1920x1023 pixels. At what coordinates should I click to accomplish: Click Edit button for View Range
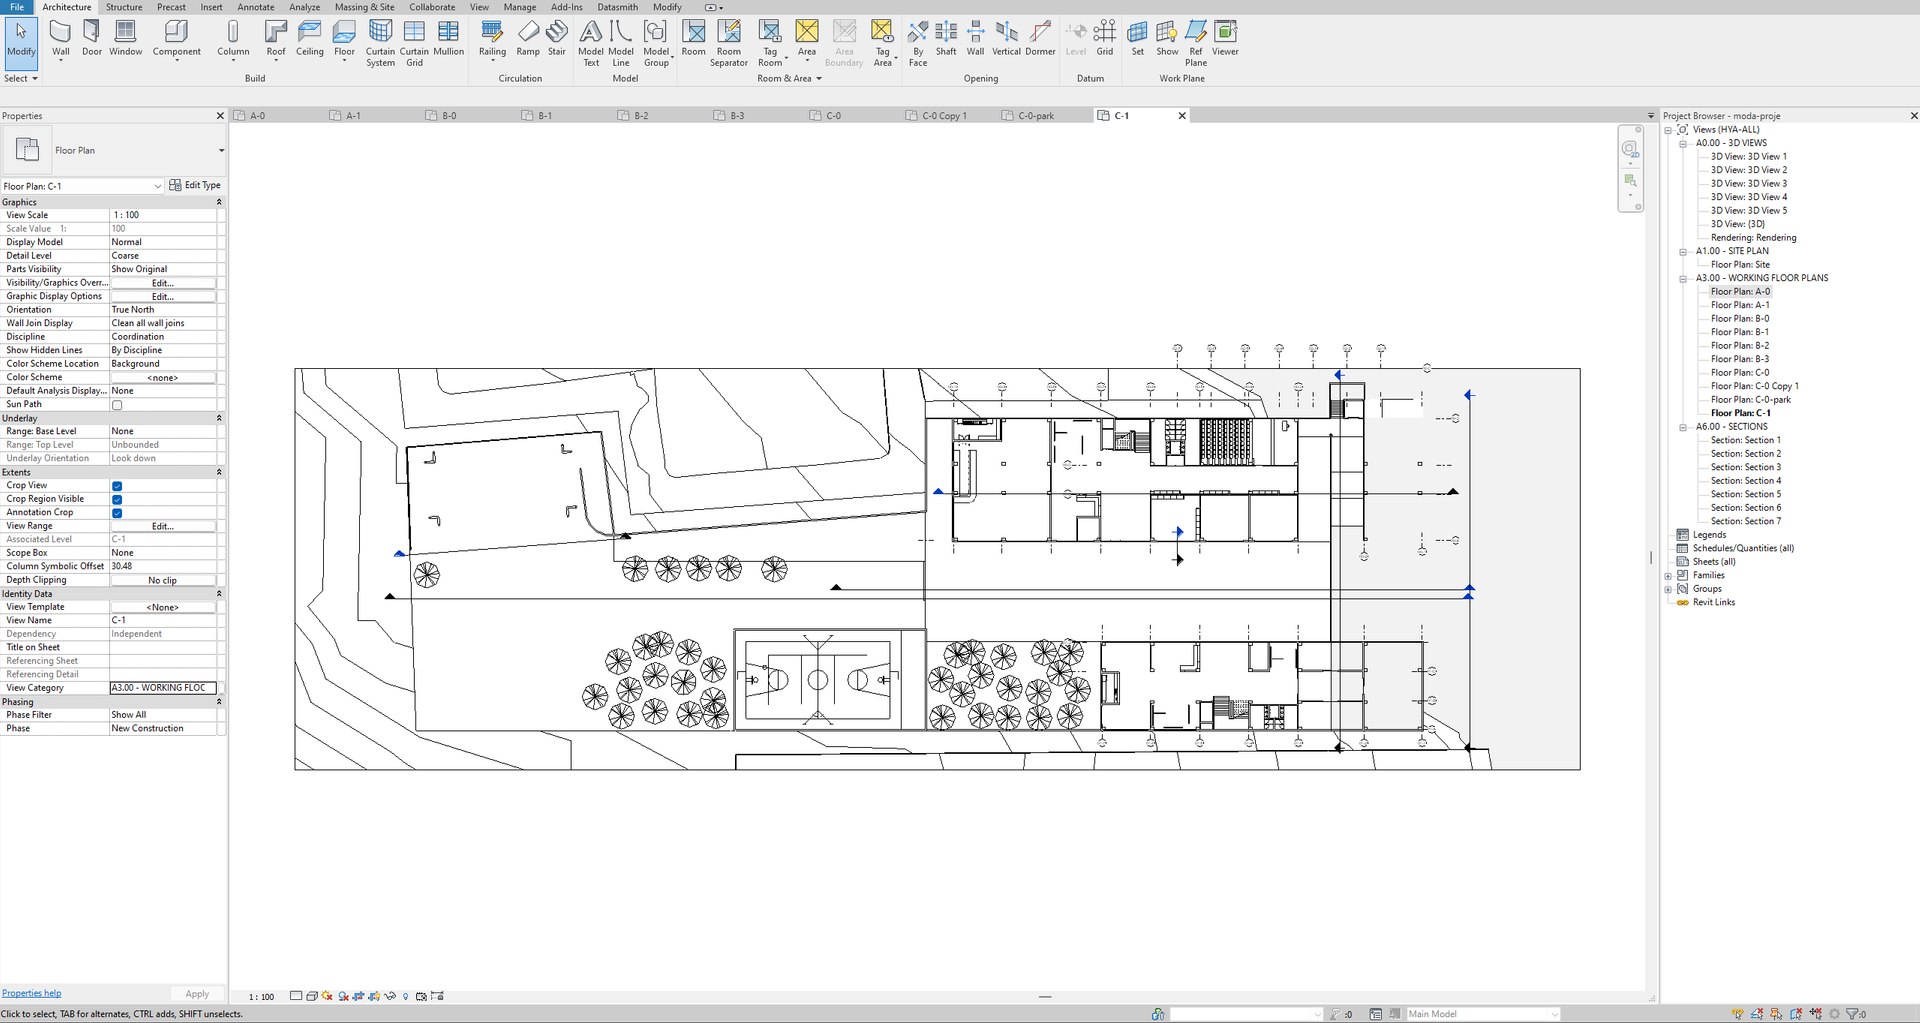click(x=162, y=526)
